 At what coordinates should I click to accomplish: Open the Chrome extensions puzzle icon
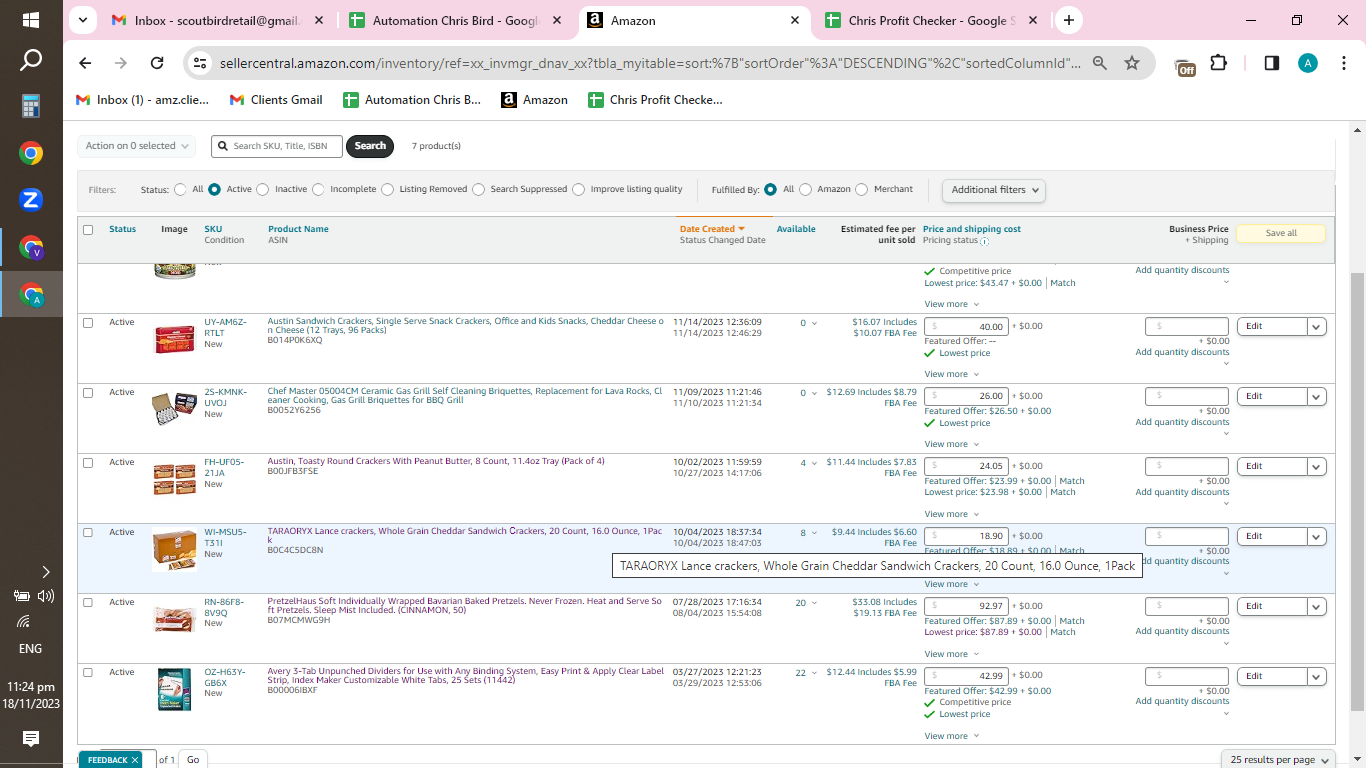[1218, 63]
